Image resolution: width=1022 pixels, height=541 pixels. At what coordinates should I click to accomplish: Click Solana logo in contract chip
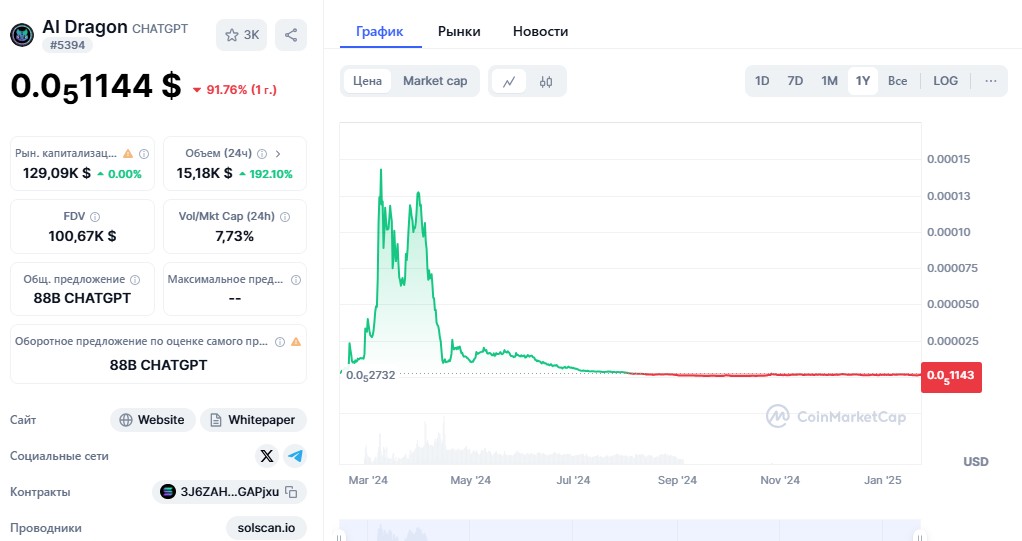click(168, 492)
